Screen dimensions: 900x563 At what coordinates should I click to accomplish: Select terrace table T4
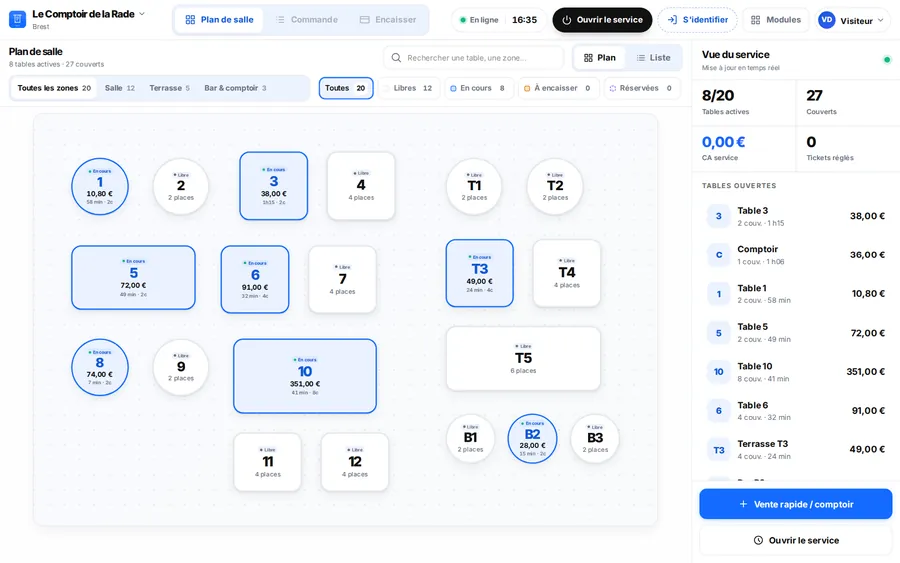pos(567,273)
